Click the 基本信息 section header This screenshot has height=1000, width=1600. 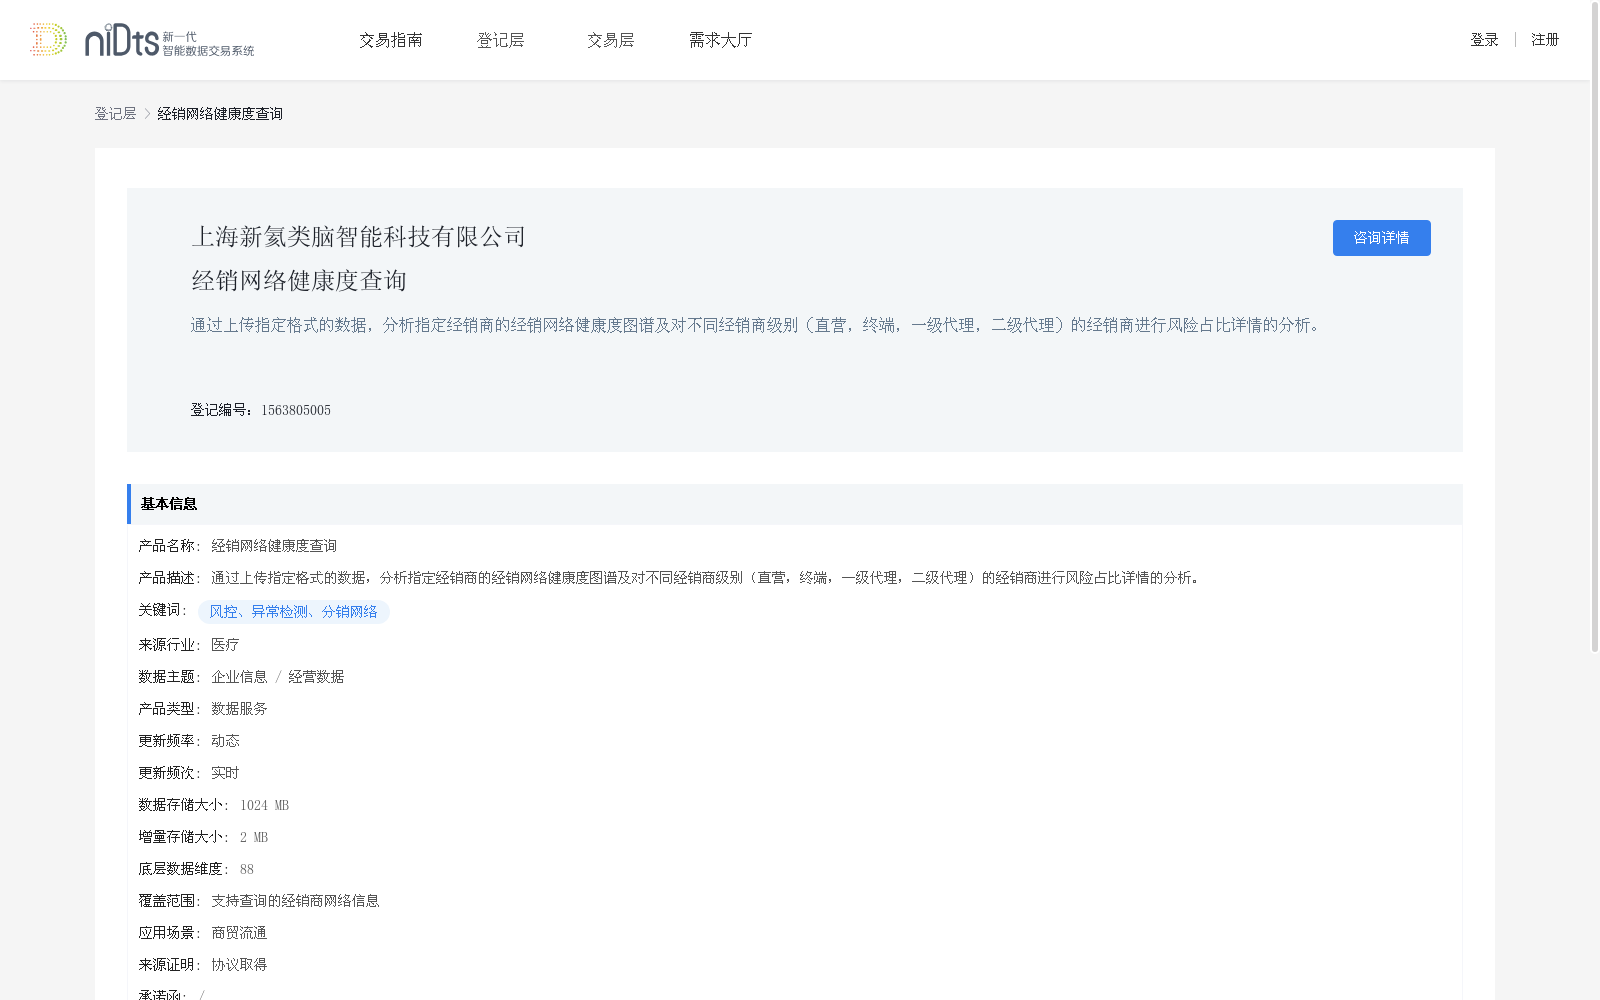795,504
